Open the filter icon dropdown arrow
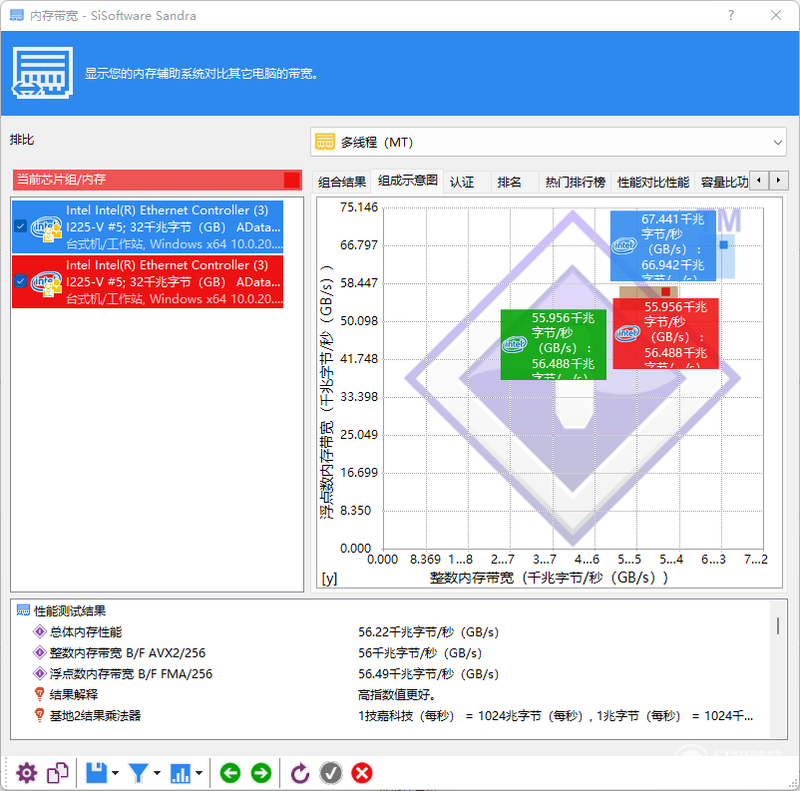 [157, 773]
